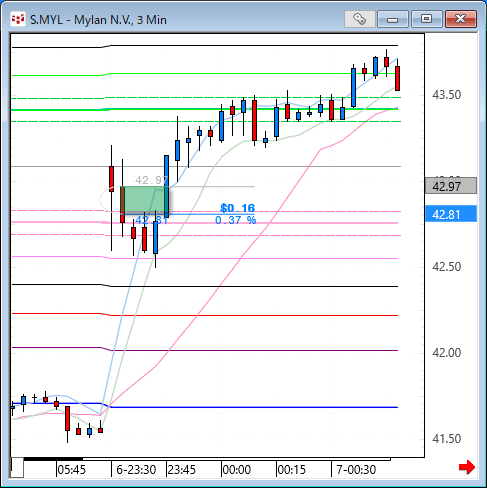Select the green measurement rectangle
The width and height of the screenshot is (487, 488).
point(144,200)
